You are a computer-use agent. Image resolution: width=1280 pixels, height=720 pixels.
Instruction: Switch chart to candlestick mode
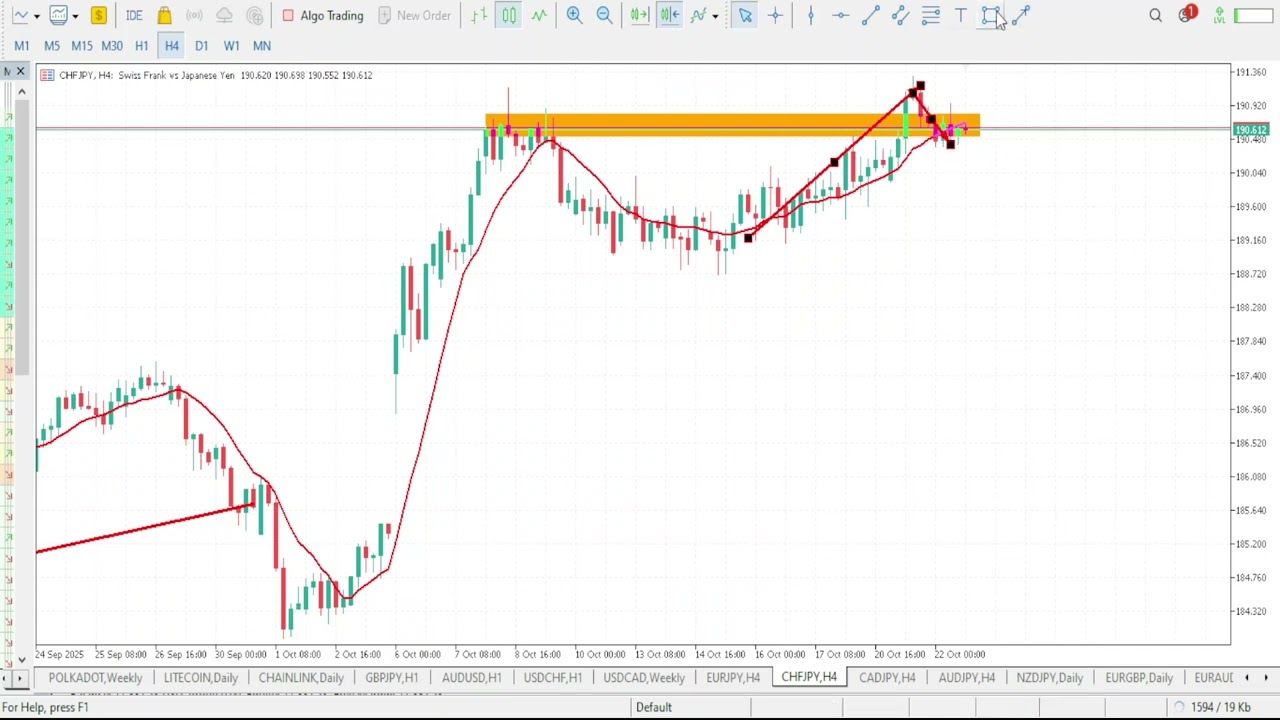click(509, 15)
